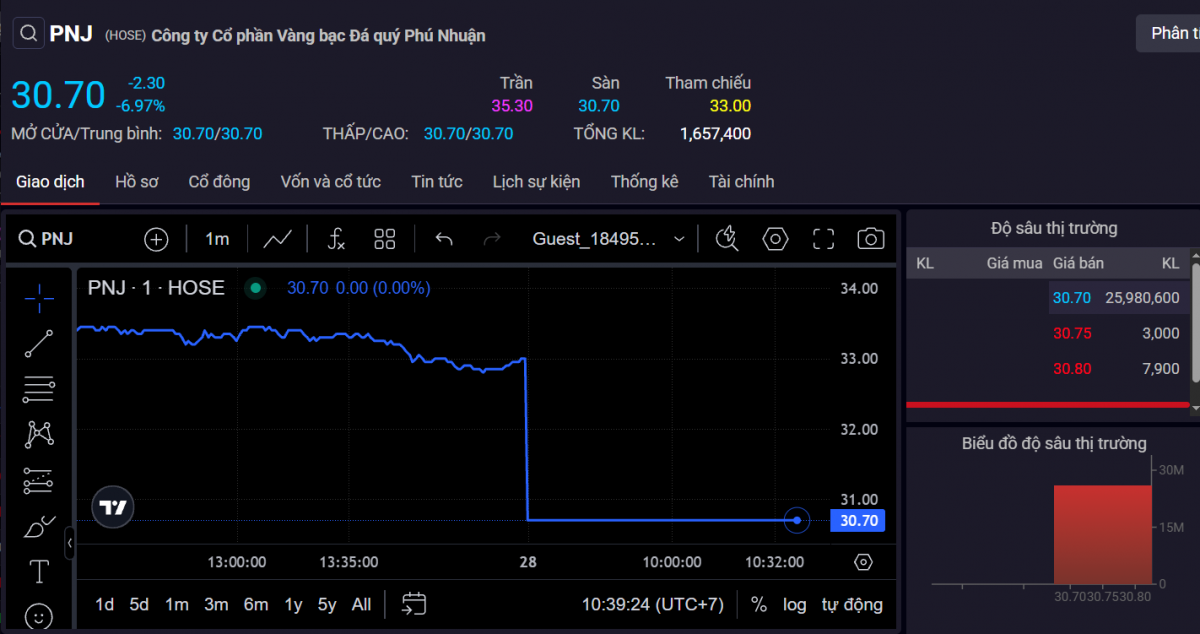Set chart range to 1d
Viewport: 1200px width, 634px height.
coord(105,604)
